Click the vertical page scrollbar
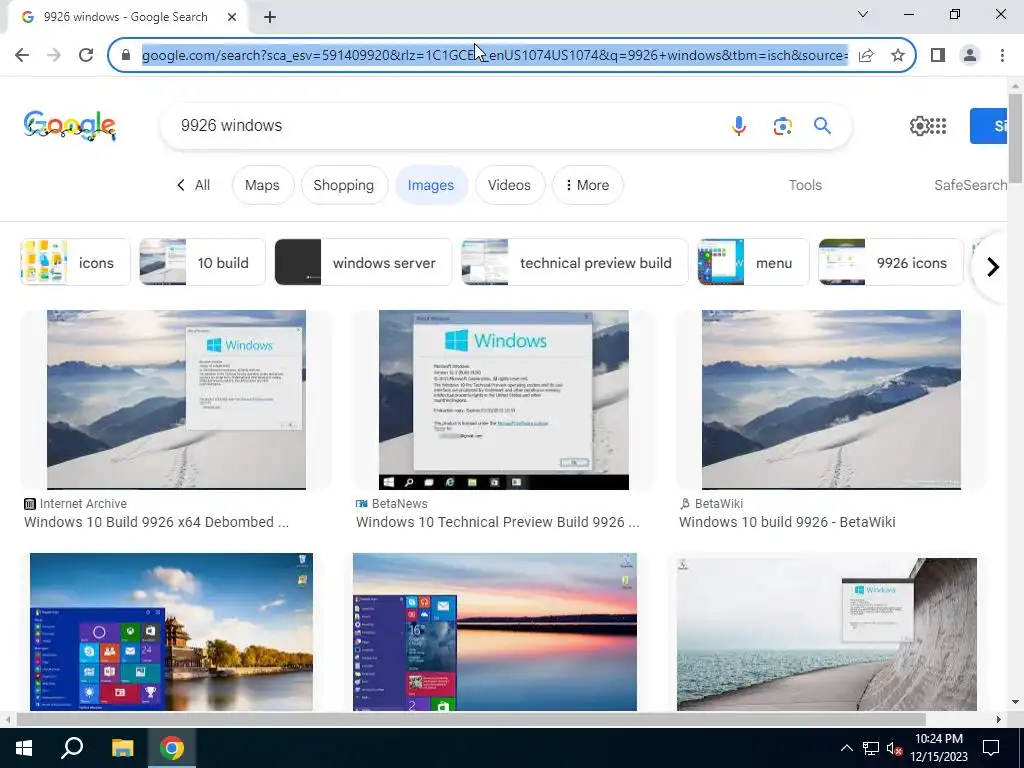The width and height of the screenshot is (1024, 768). coord(1015,138)
